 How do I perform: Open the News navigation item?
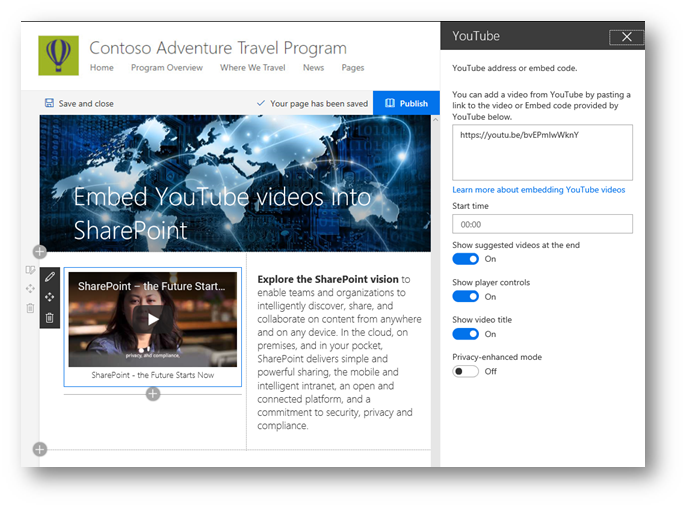tap(313, 68)
